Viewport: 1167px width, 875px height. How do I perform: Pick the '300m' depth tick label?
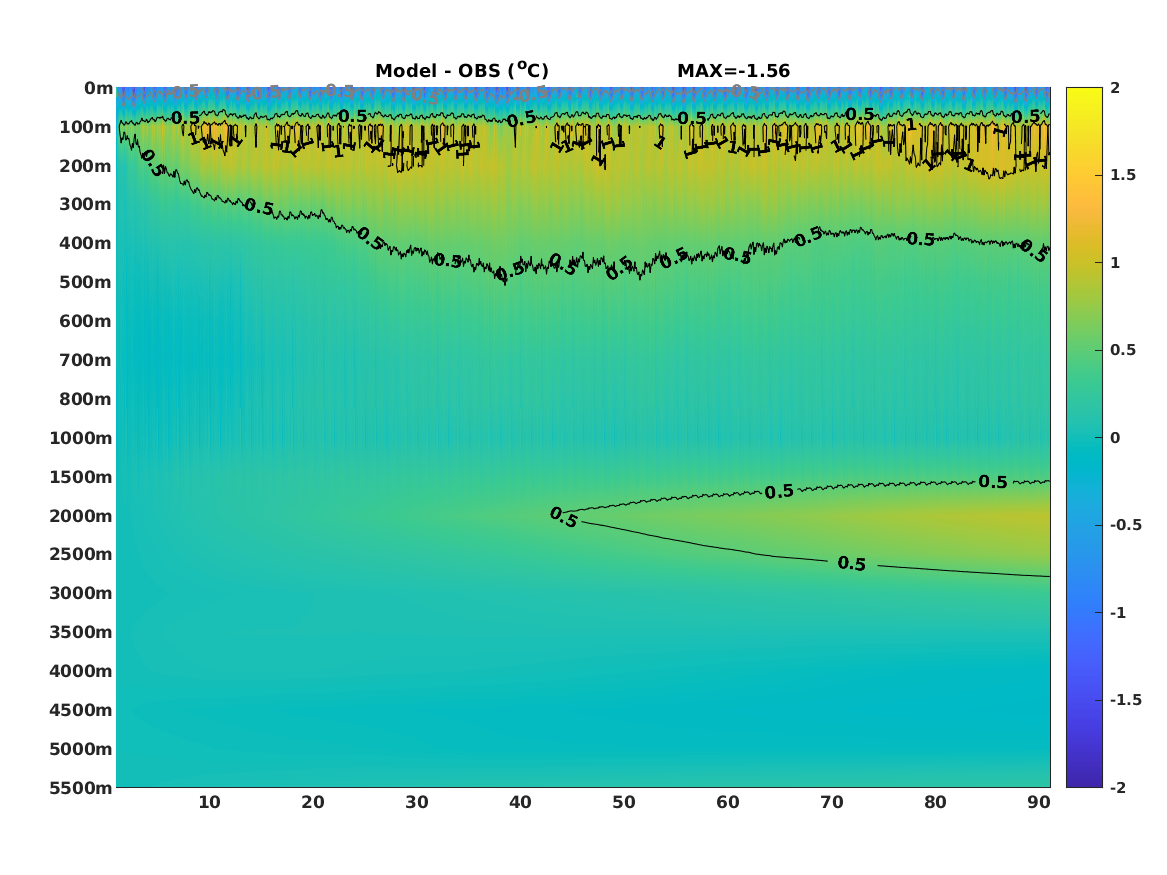(x=86, y=205)
